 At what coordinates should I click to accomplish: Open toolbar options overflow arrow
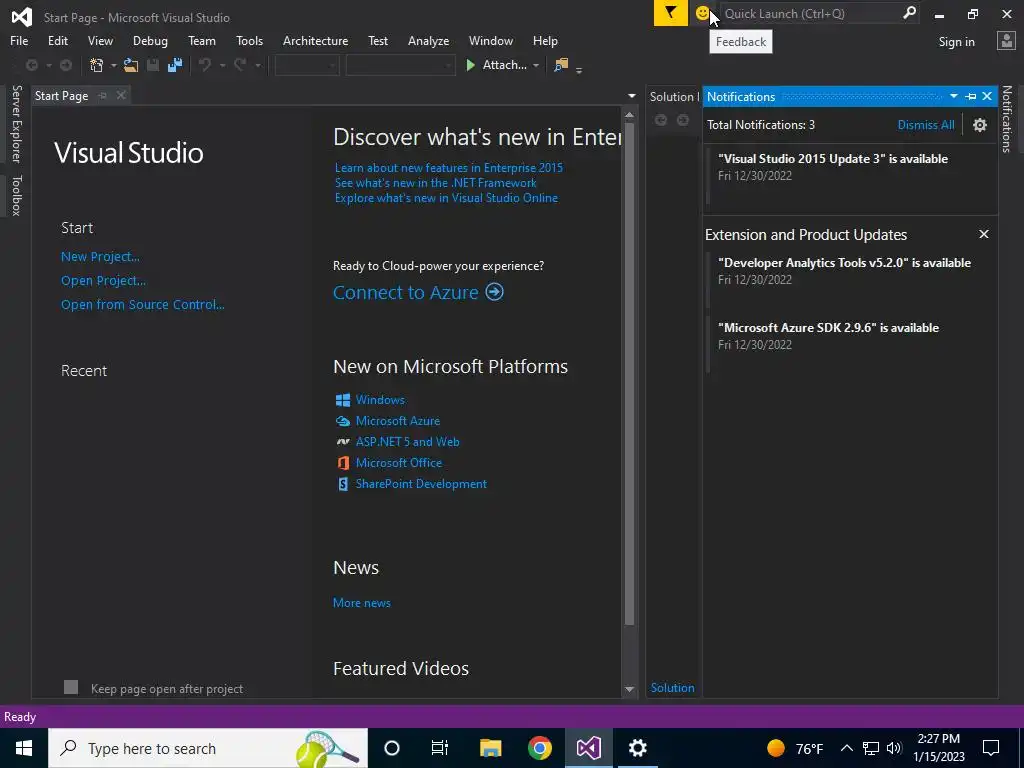(579, 69)
